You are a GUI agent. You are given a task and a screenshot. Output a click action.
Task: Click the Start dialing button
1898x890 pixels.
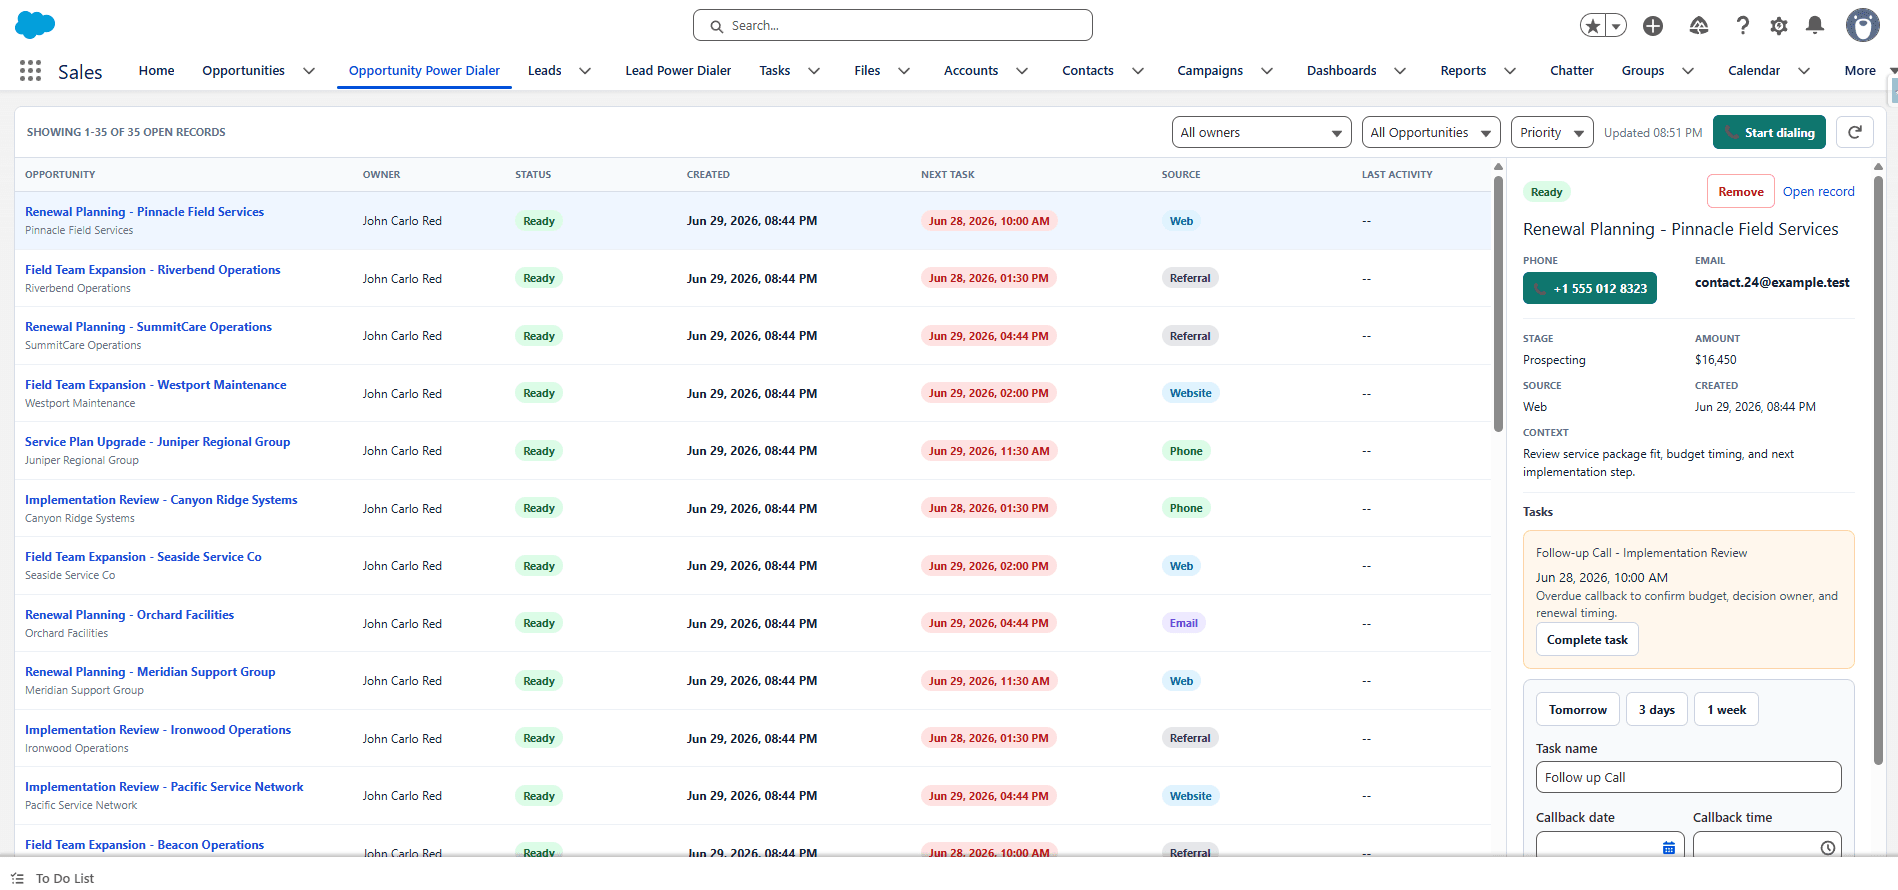click(x=1769, y=132)
